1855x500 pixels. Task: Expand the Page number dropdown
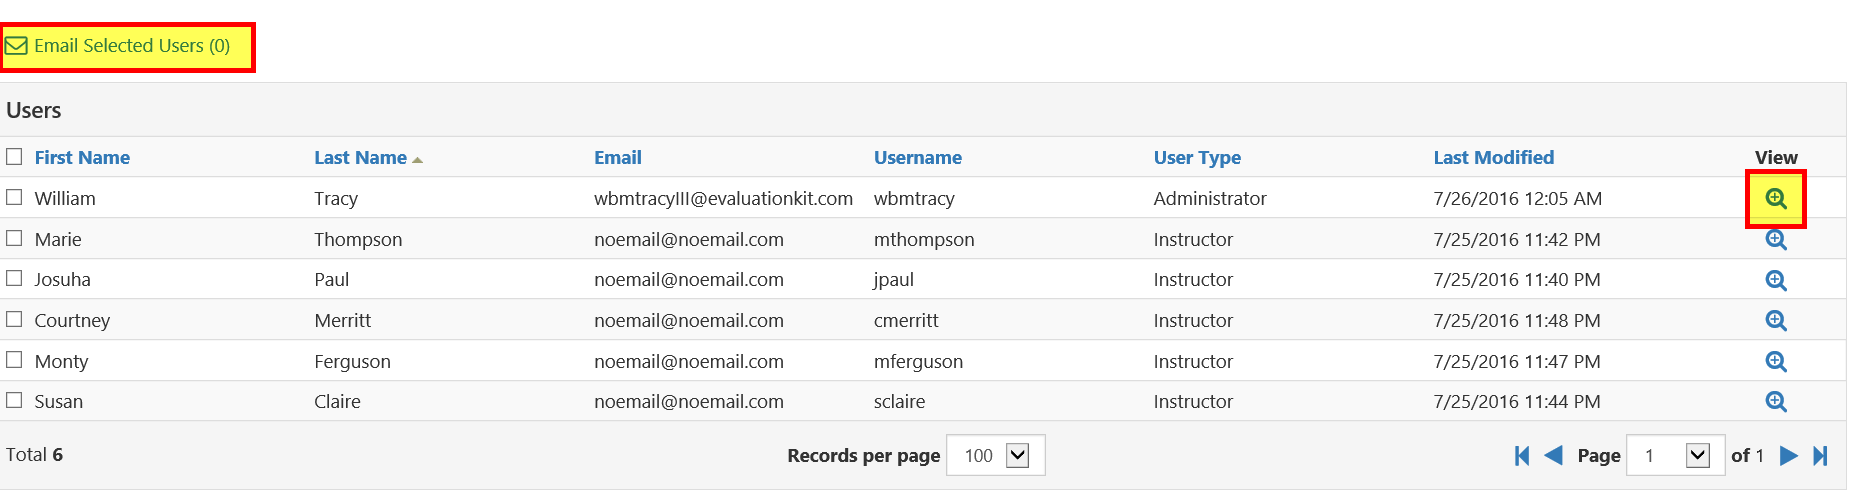click(1675, 455)
